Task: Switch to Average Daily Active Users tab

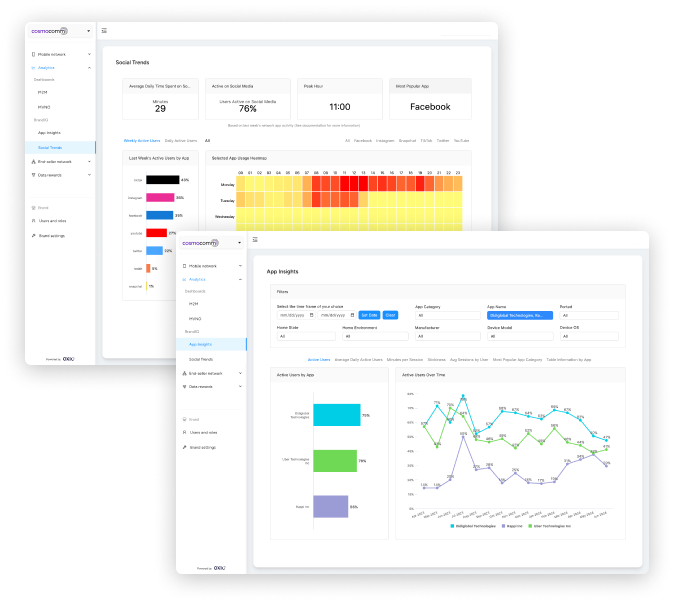Action: (358, 359)
